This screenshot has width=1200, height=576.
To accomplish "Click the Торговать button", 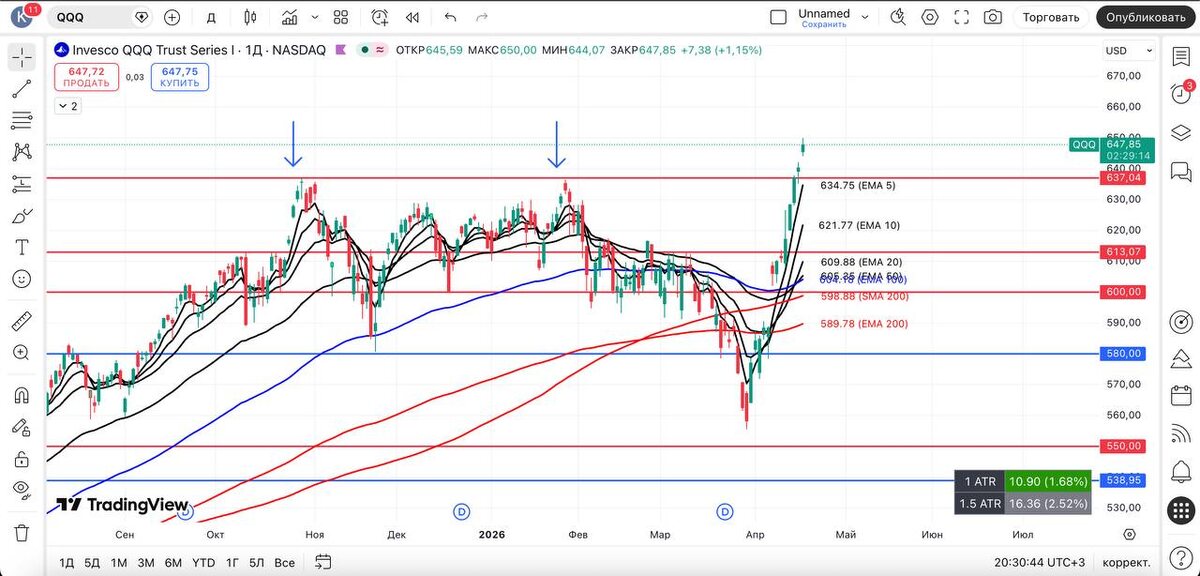I will tap(1051, 17).
